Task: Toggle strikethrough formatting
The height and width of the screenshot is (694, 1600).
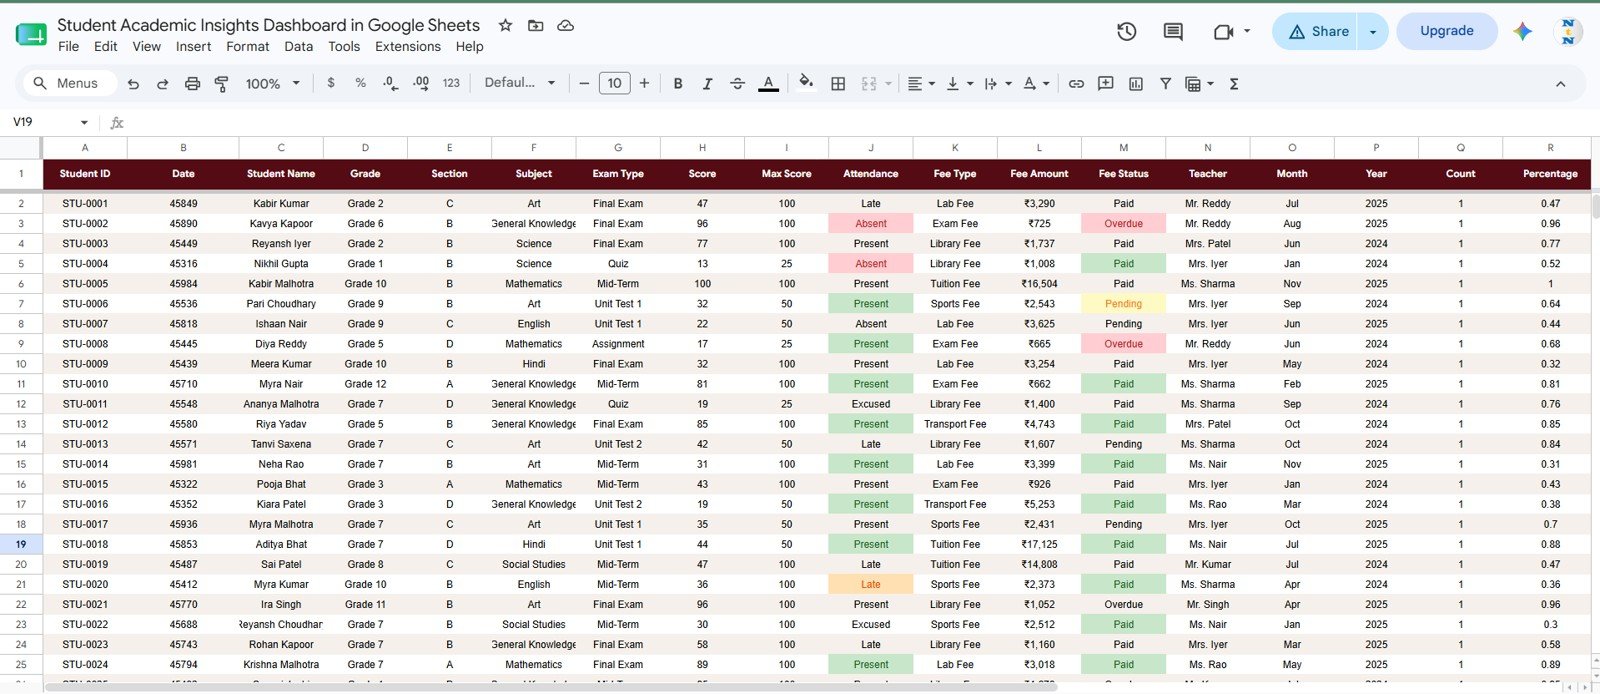Action: click(737, 84)
